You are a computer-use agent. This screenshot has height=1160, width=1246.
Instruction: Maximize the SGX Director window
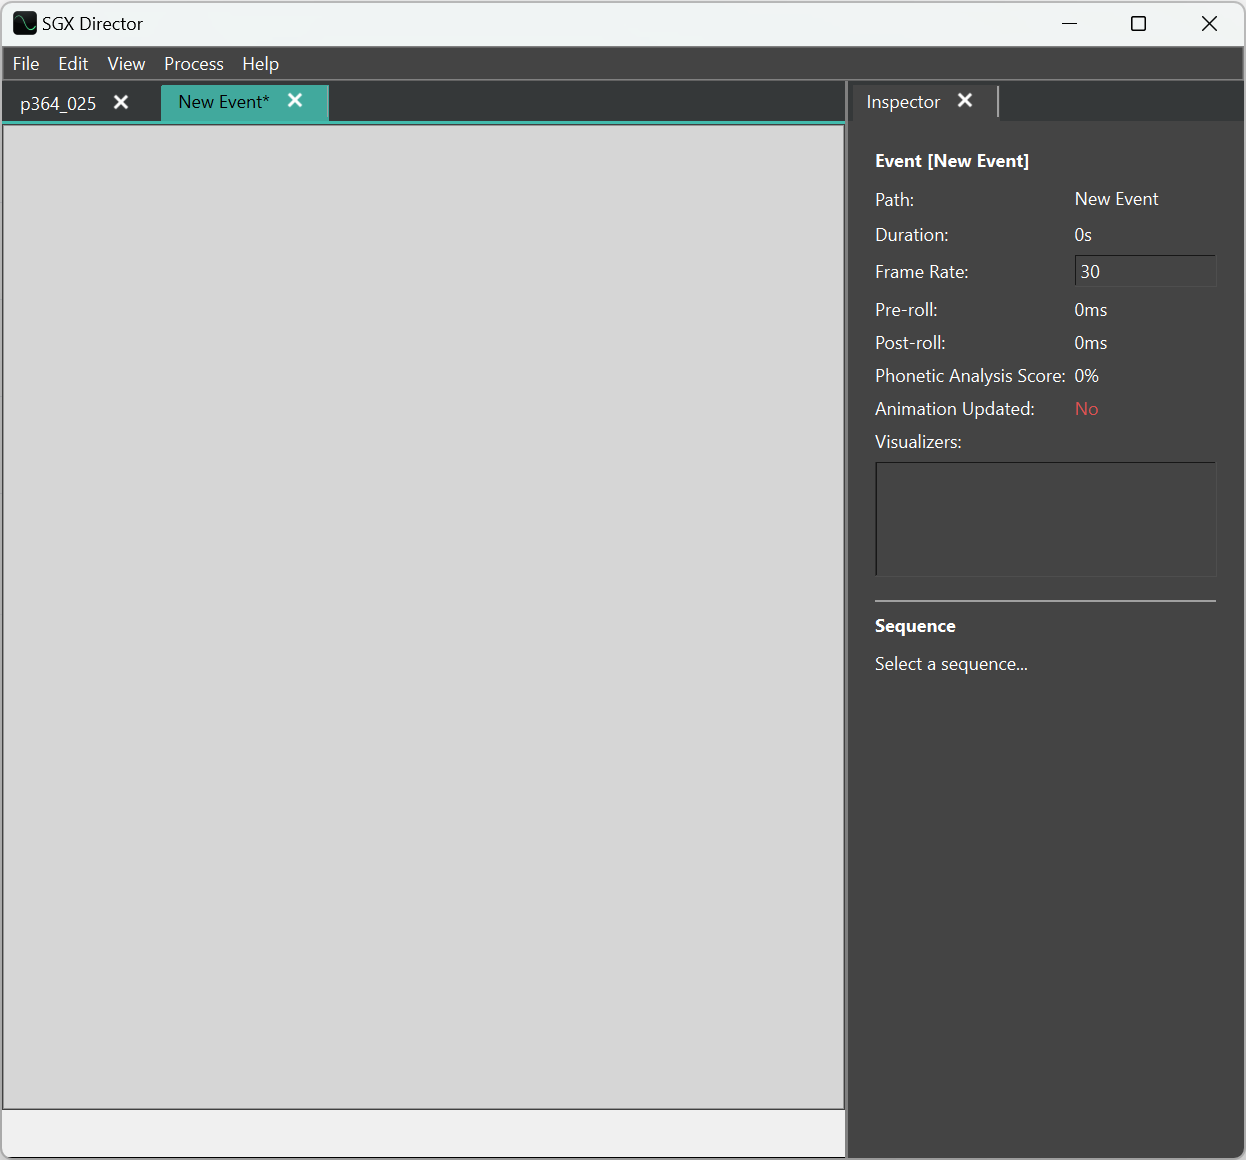pos(1138,23)
